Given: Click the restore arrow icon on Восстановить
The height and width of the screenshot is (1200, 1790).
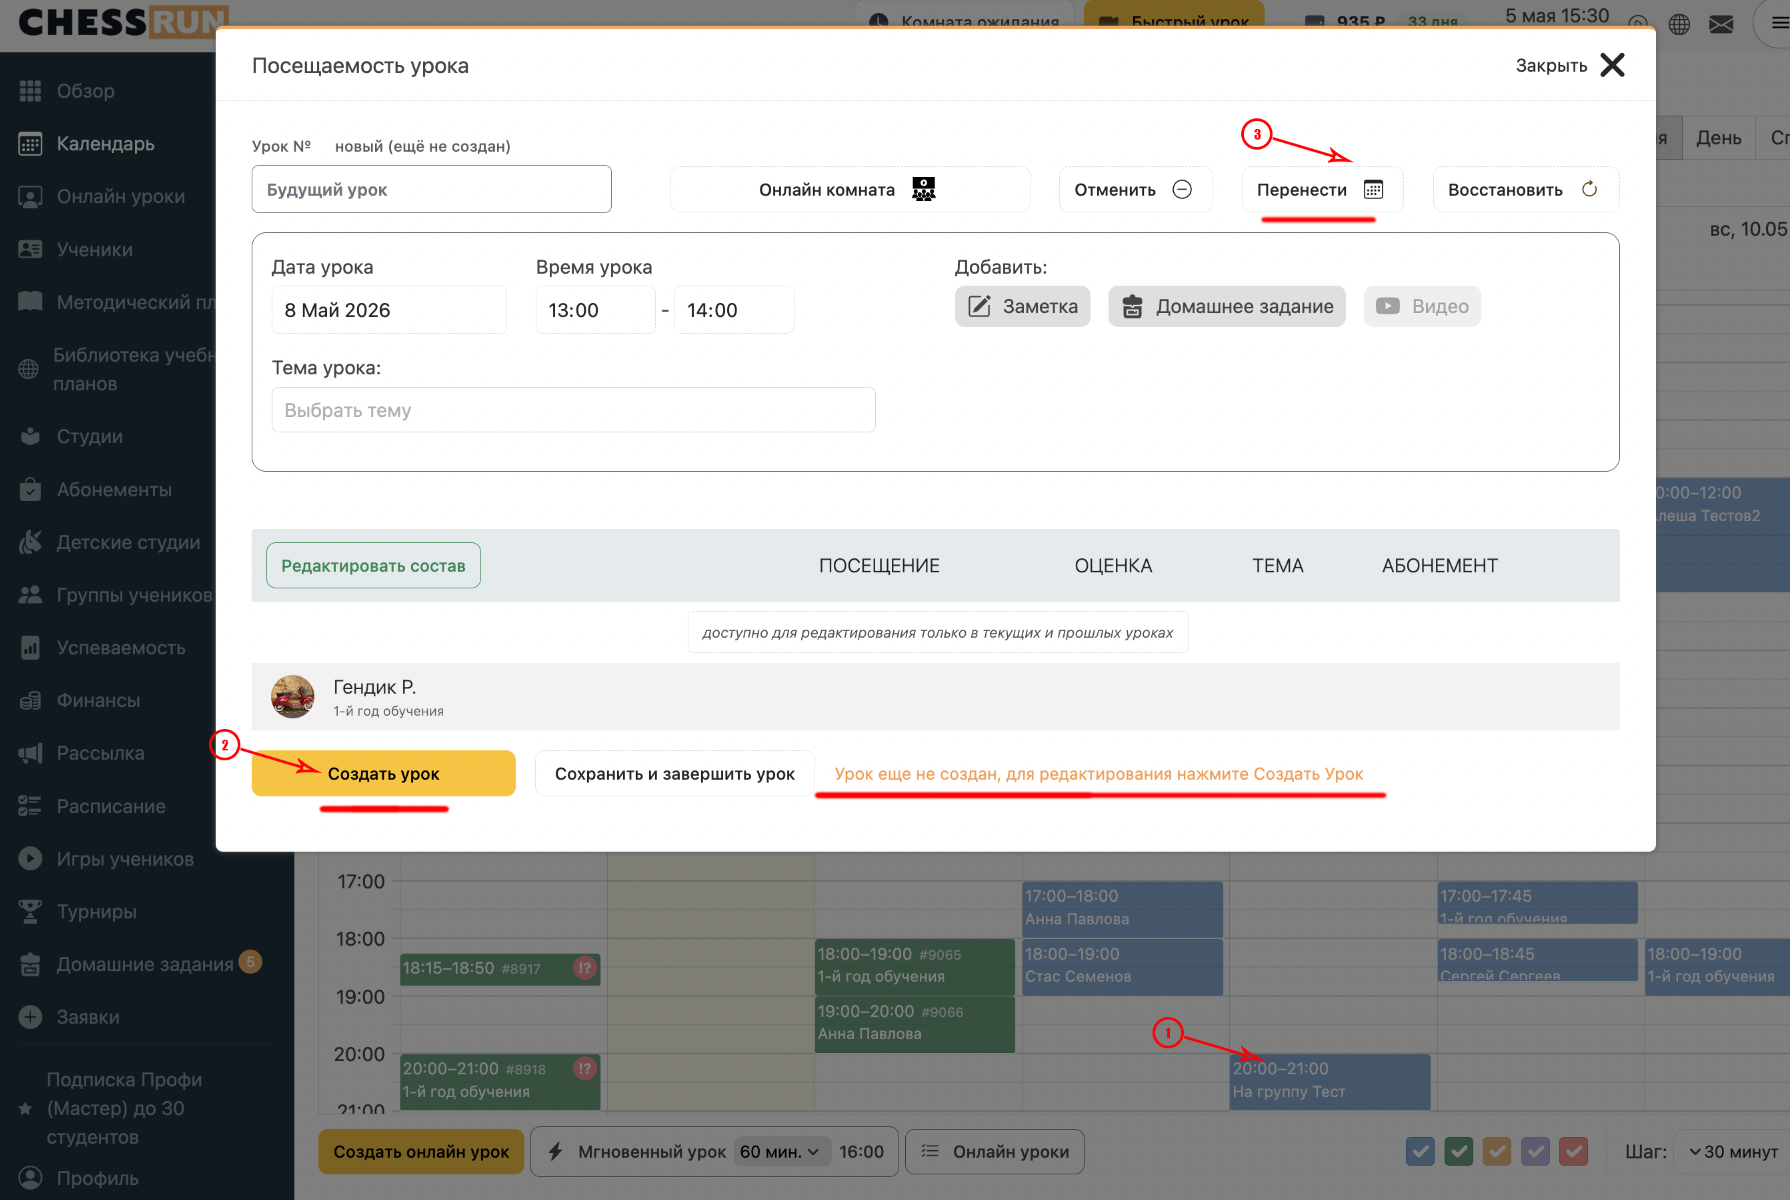Looking at the screenshot, I should coord(1589,189).
